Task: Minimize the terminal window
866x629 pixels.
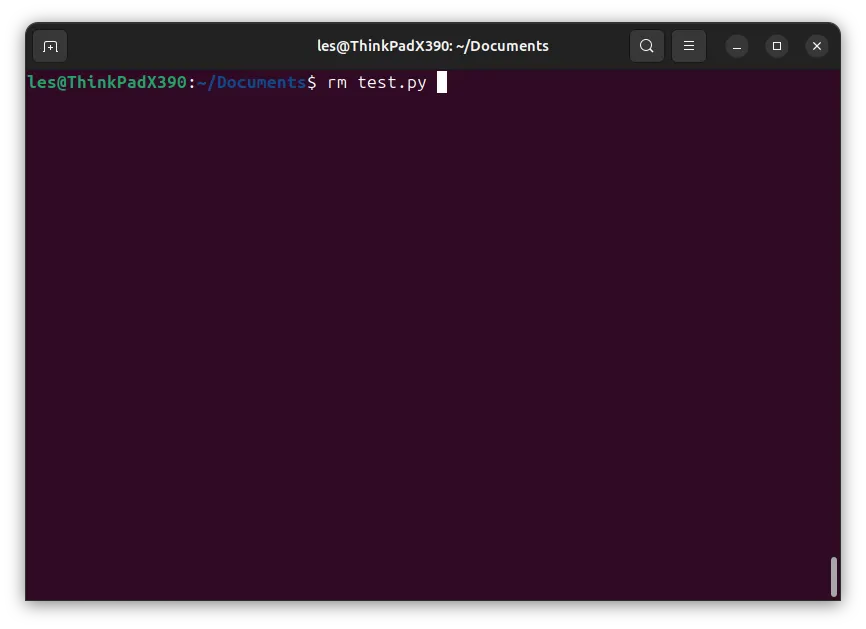Action: pyautogui.click(x=737, y=46)
